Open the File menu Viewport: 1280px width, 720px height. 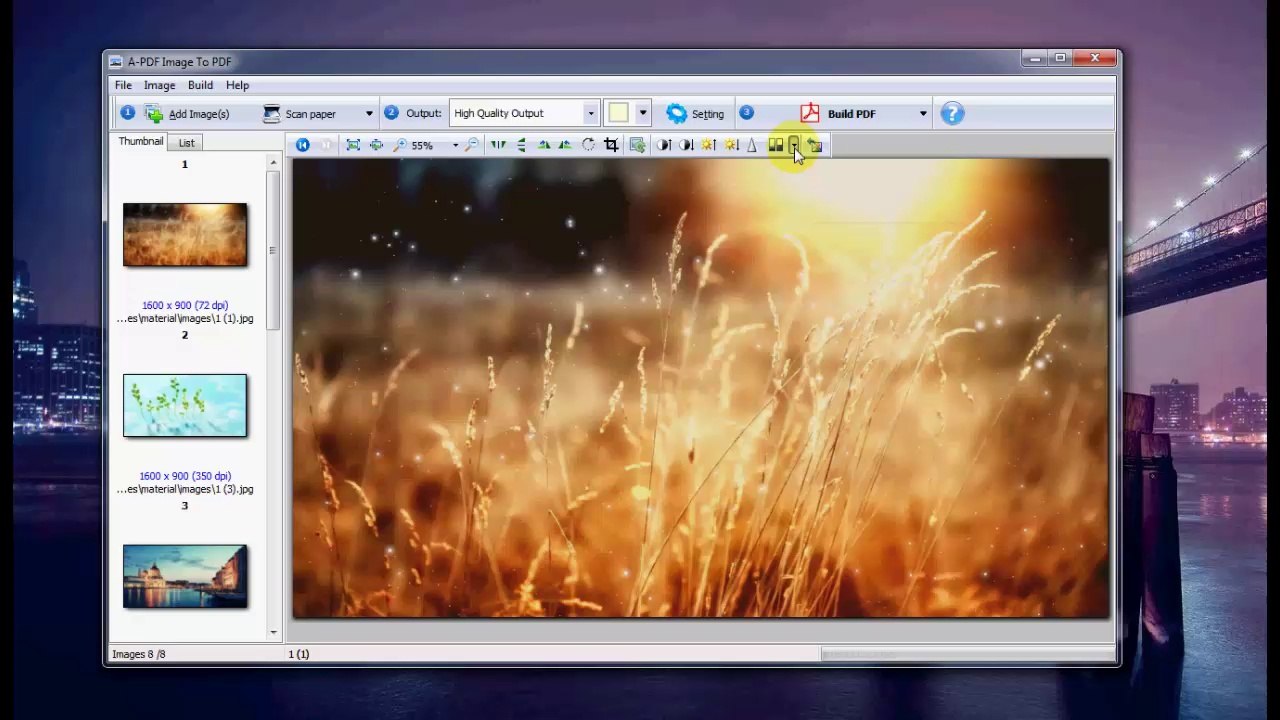[x=123, y=86]
